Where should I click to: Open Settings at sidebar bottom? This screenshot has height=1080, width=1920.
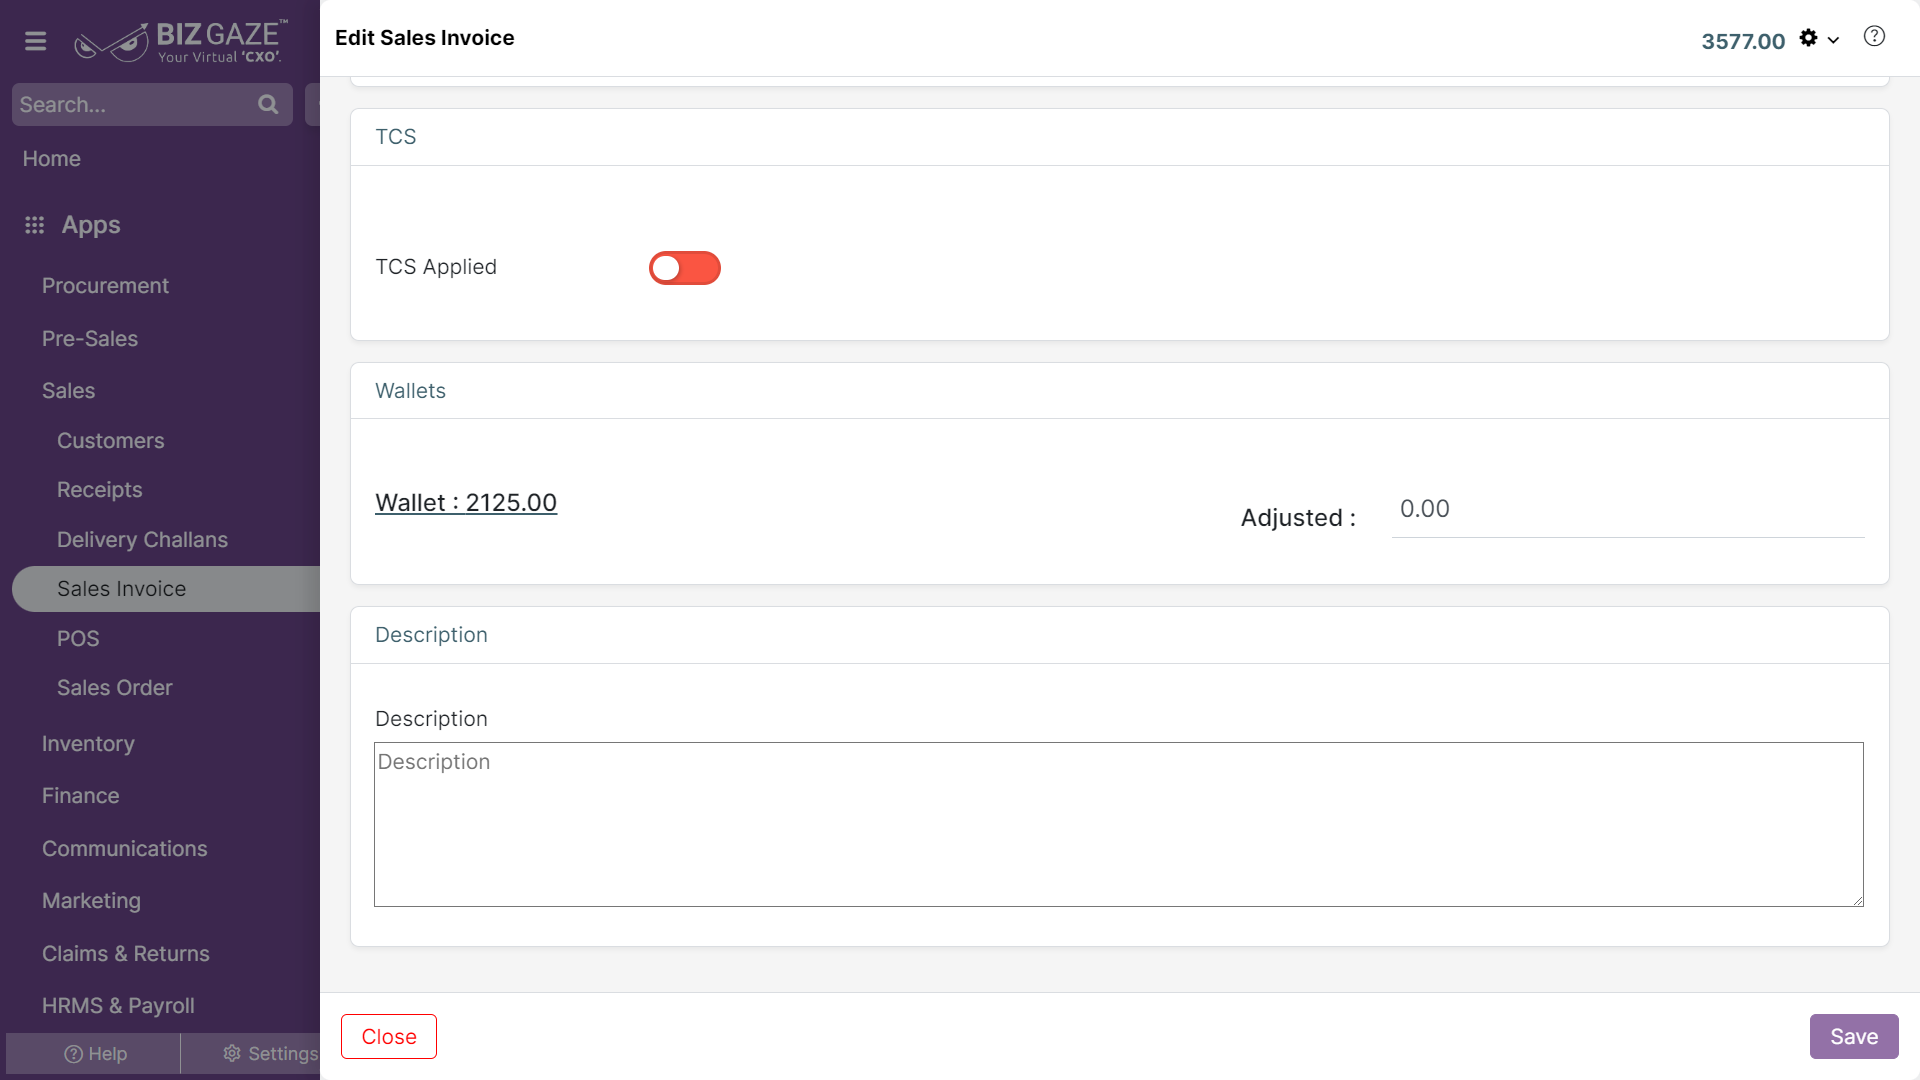[270, 1054]
